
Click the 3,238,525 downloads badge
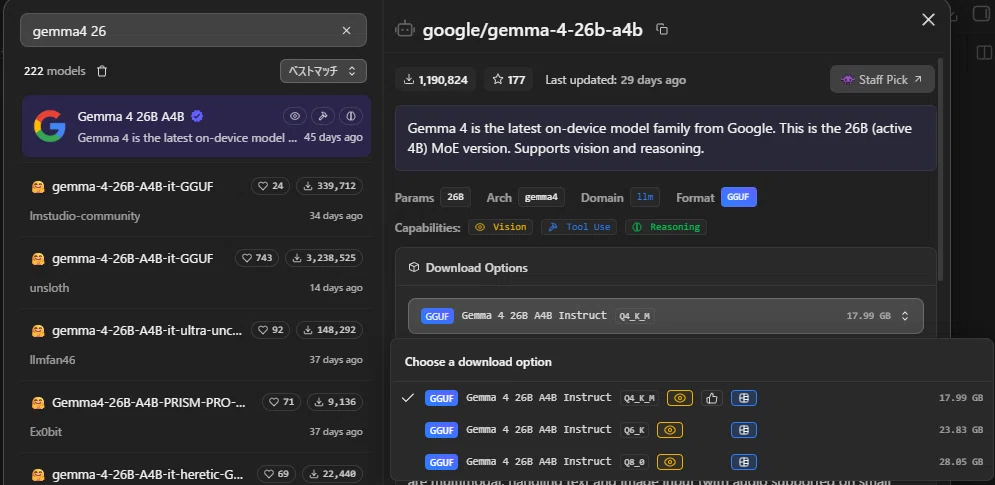coord(324,258)
